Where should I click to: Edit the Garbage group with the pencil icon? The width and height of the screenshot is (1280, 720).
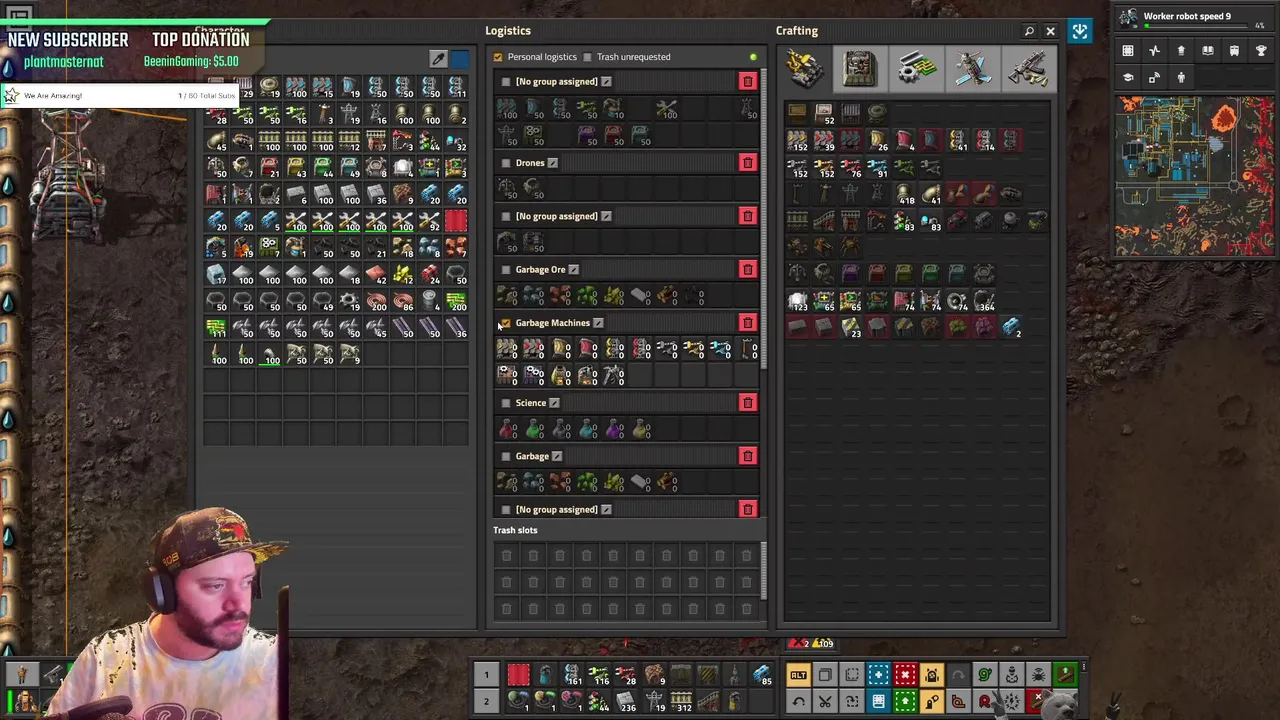click(x=557, y=456)
